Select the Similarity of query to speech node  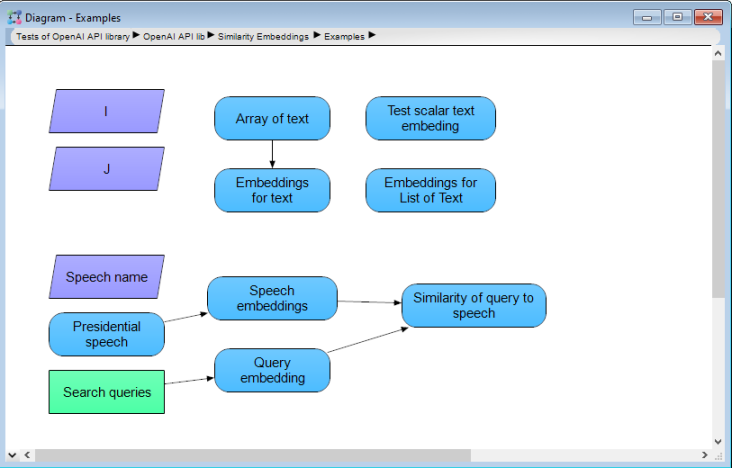click(474, 305)
